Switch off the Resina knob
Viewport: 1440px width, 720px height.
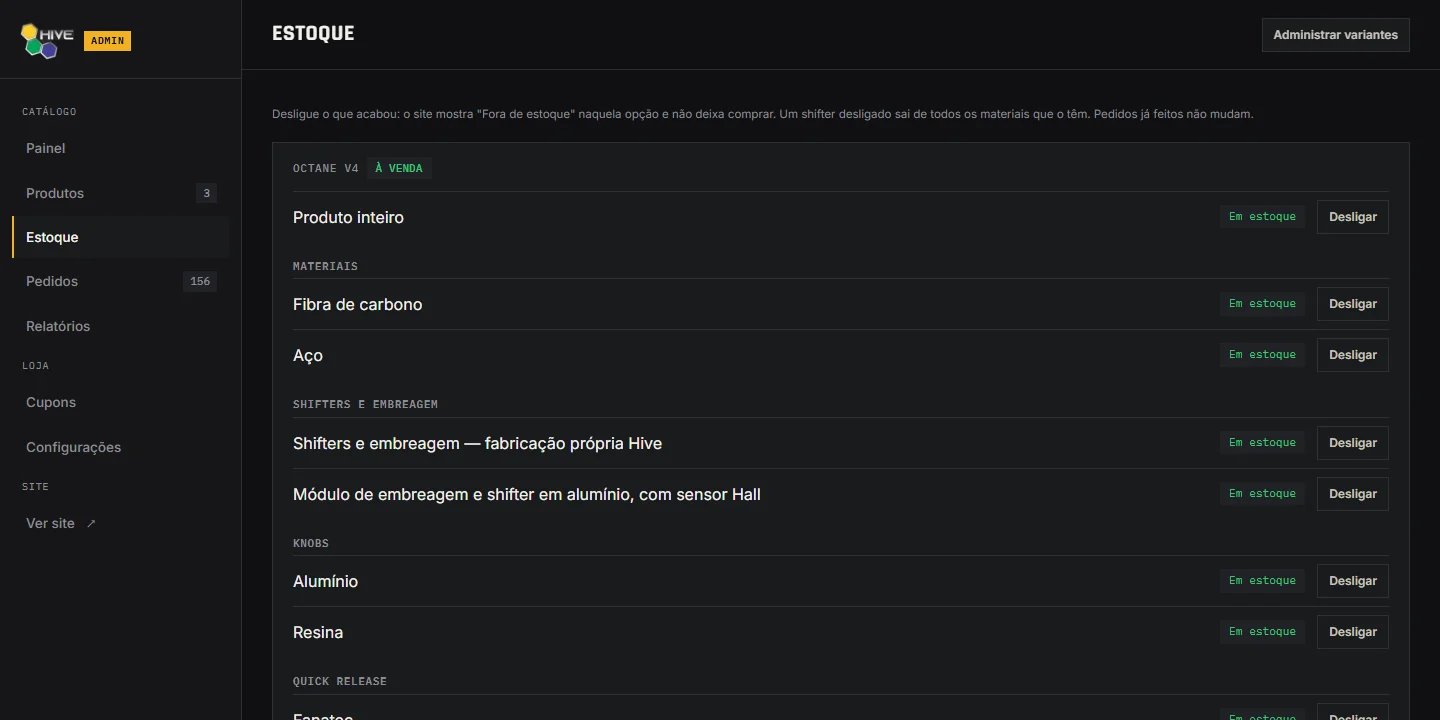(1352, 632)
